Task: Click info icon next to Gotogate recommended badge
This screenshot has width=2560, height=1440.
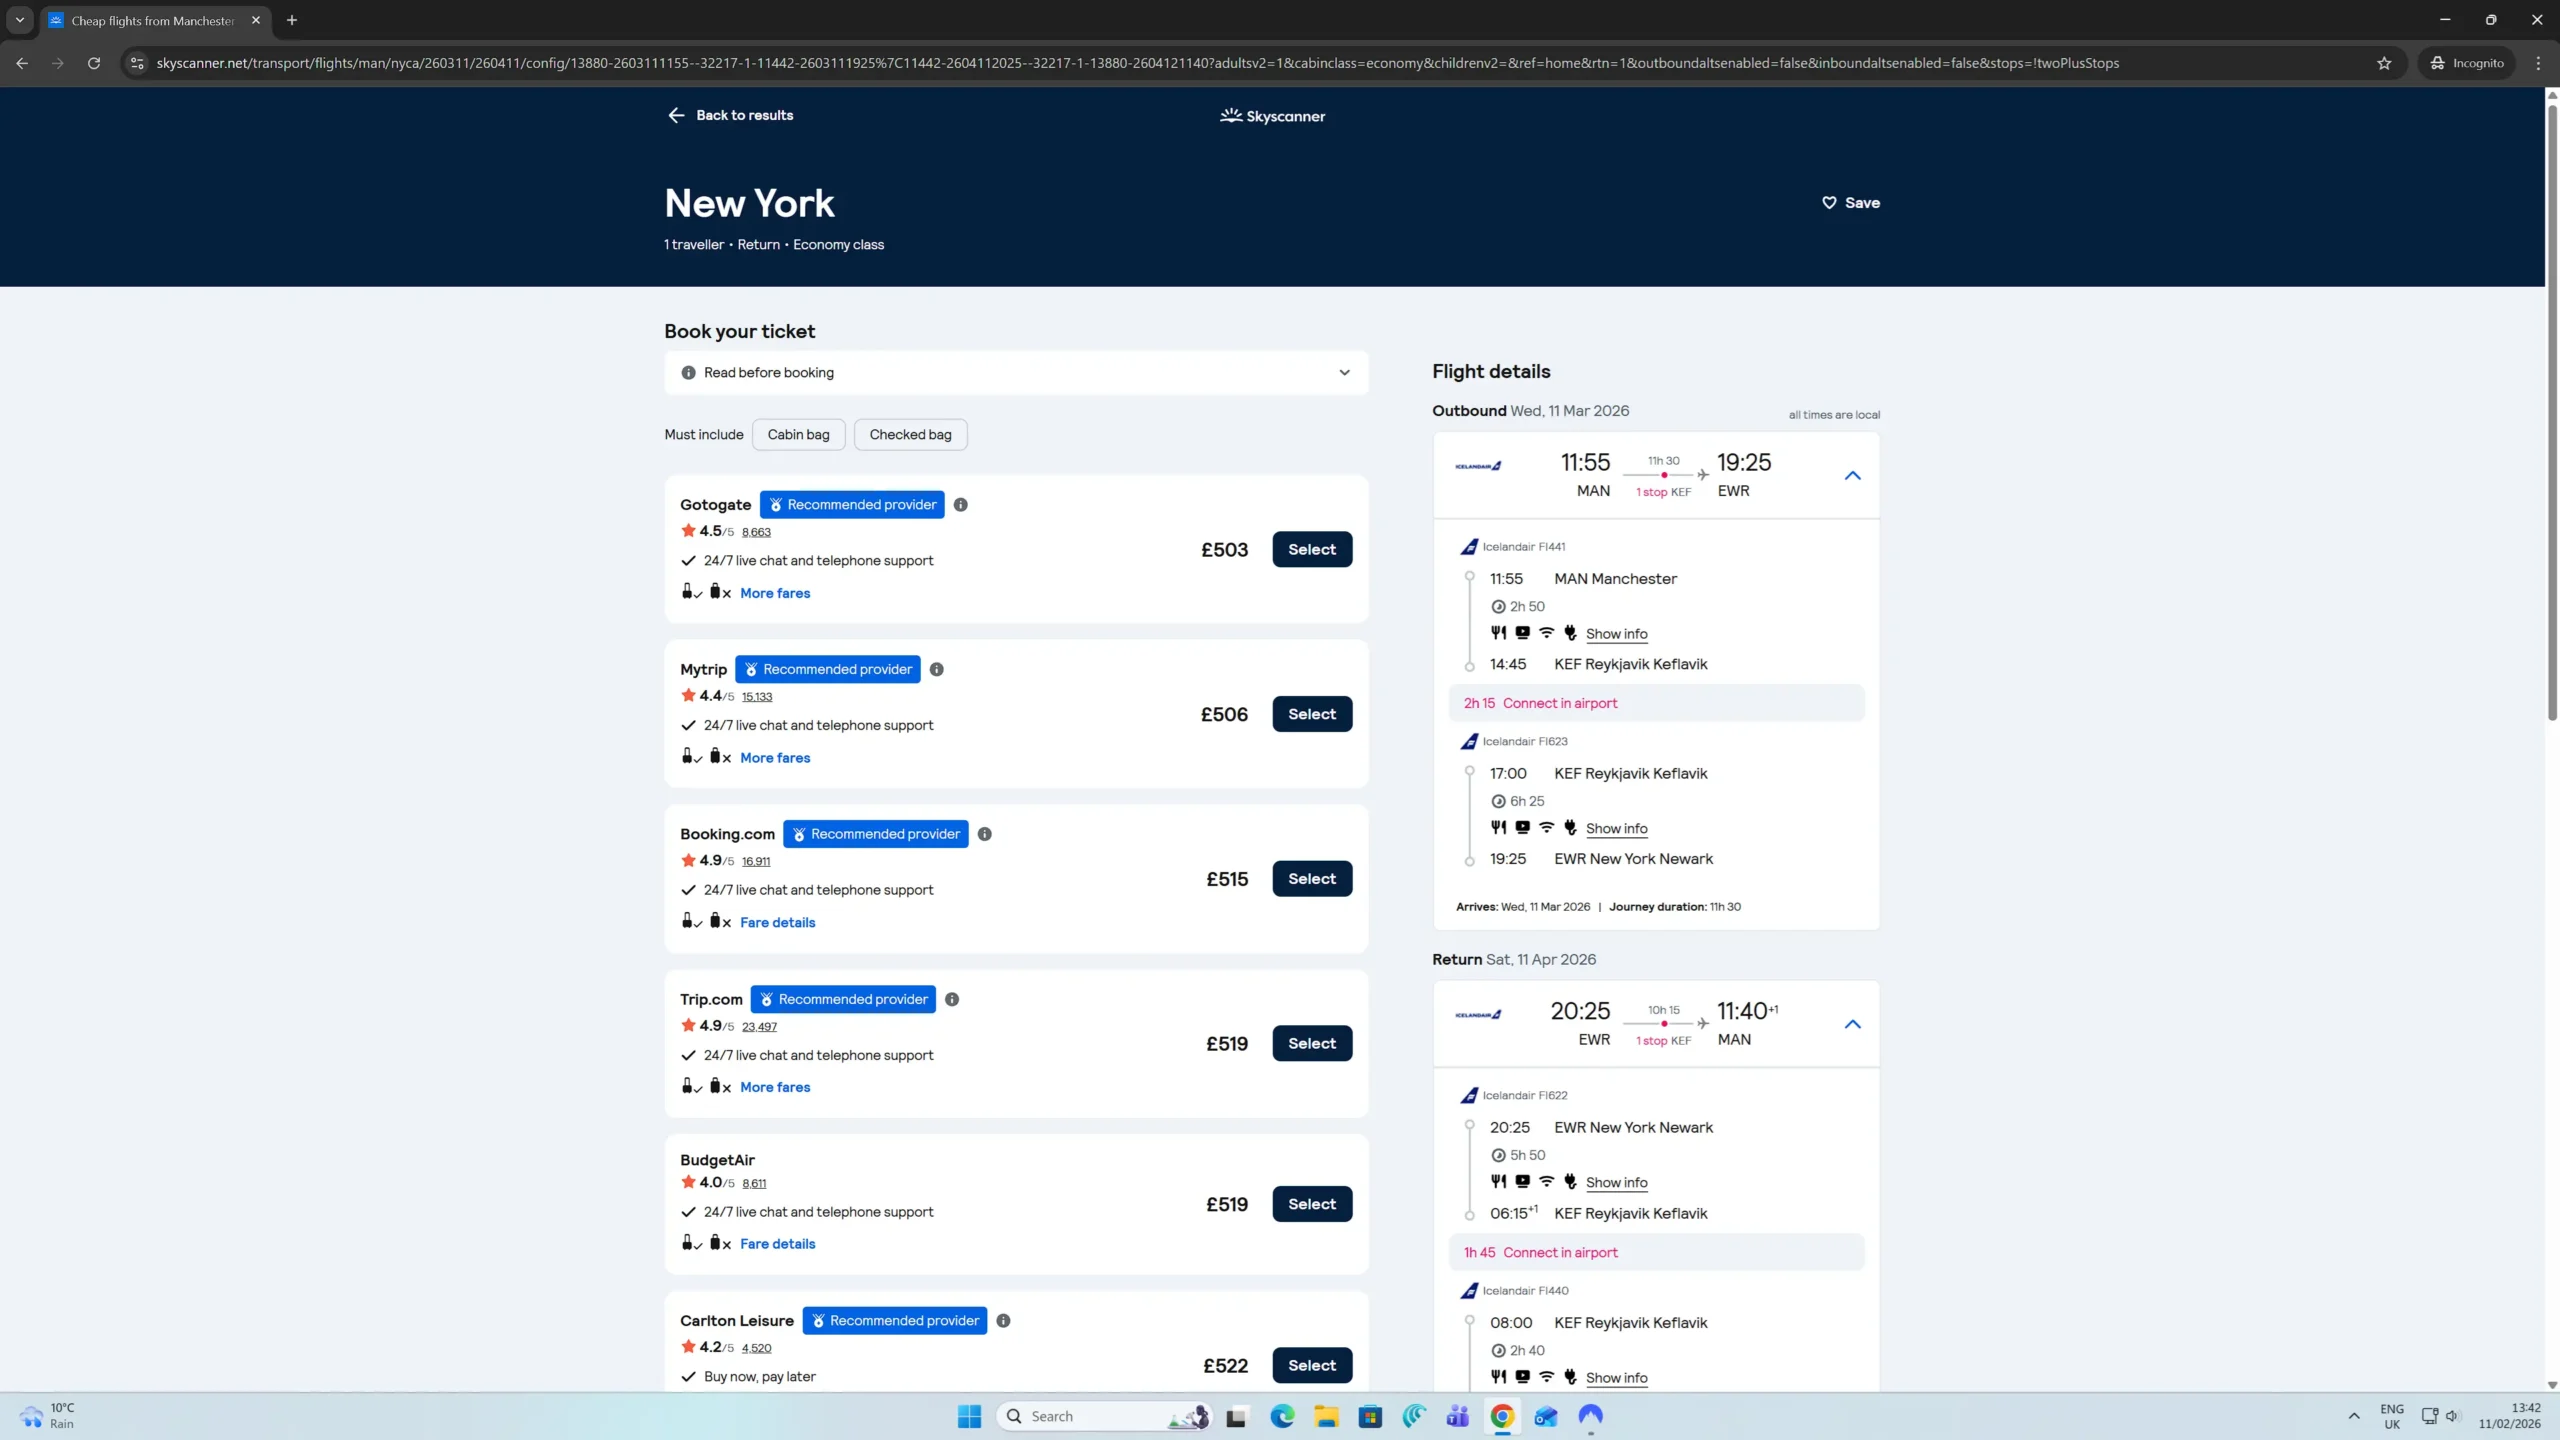Action: click(960, 505)
